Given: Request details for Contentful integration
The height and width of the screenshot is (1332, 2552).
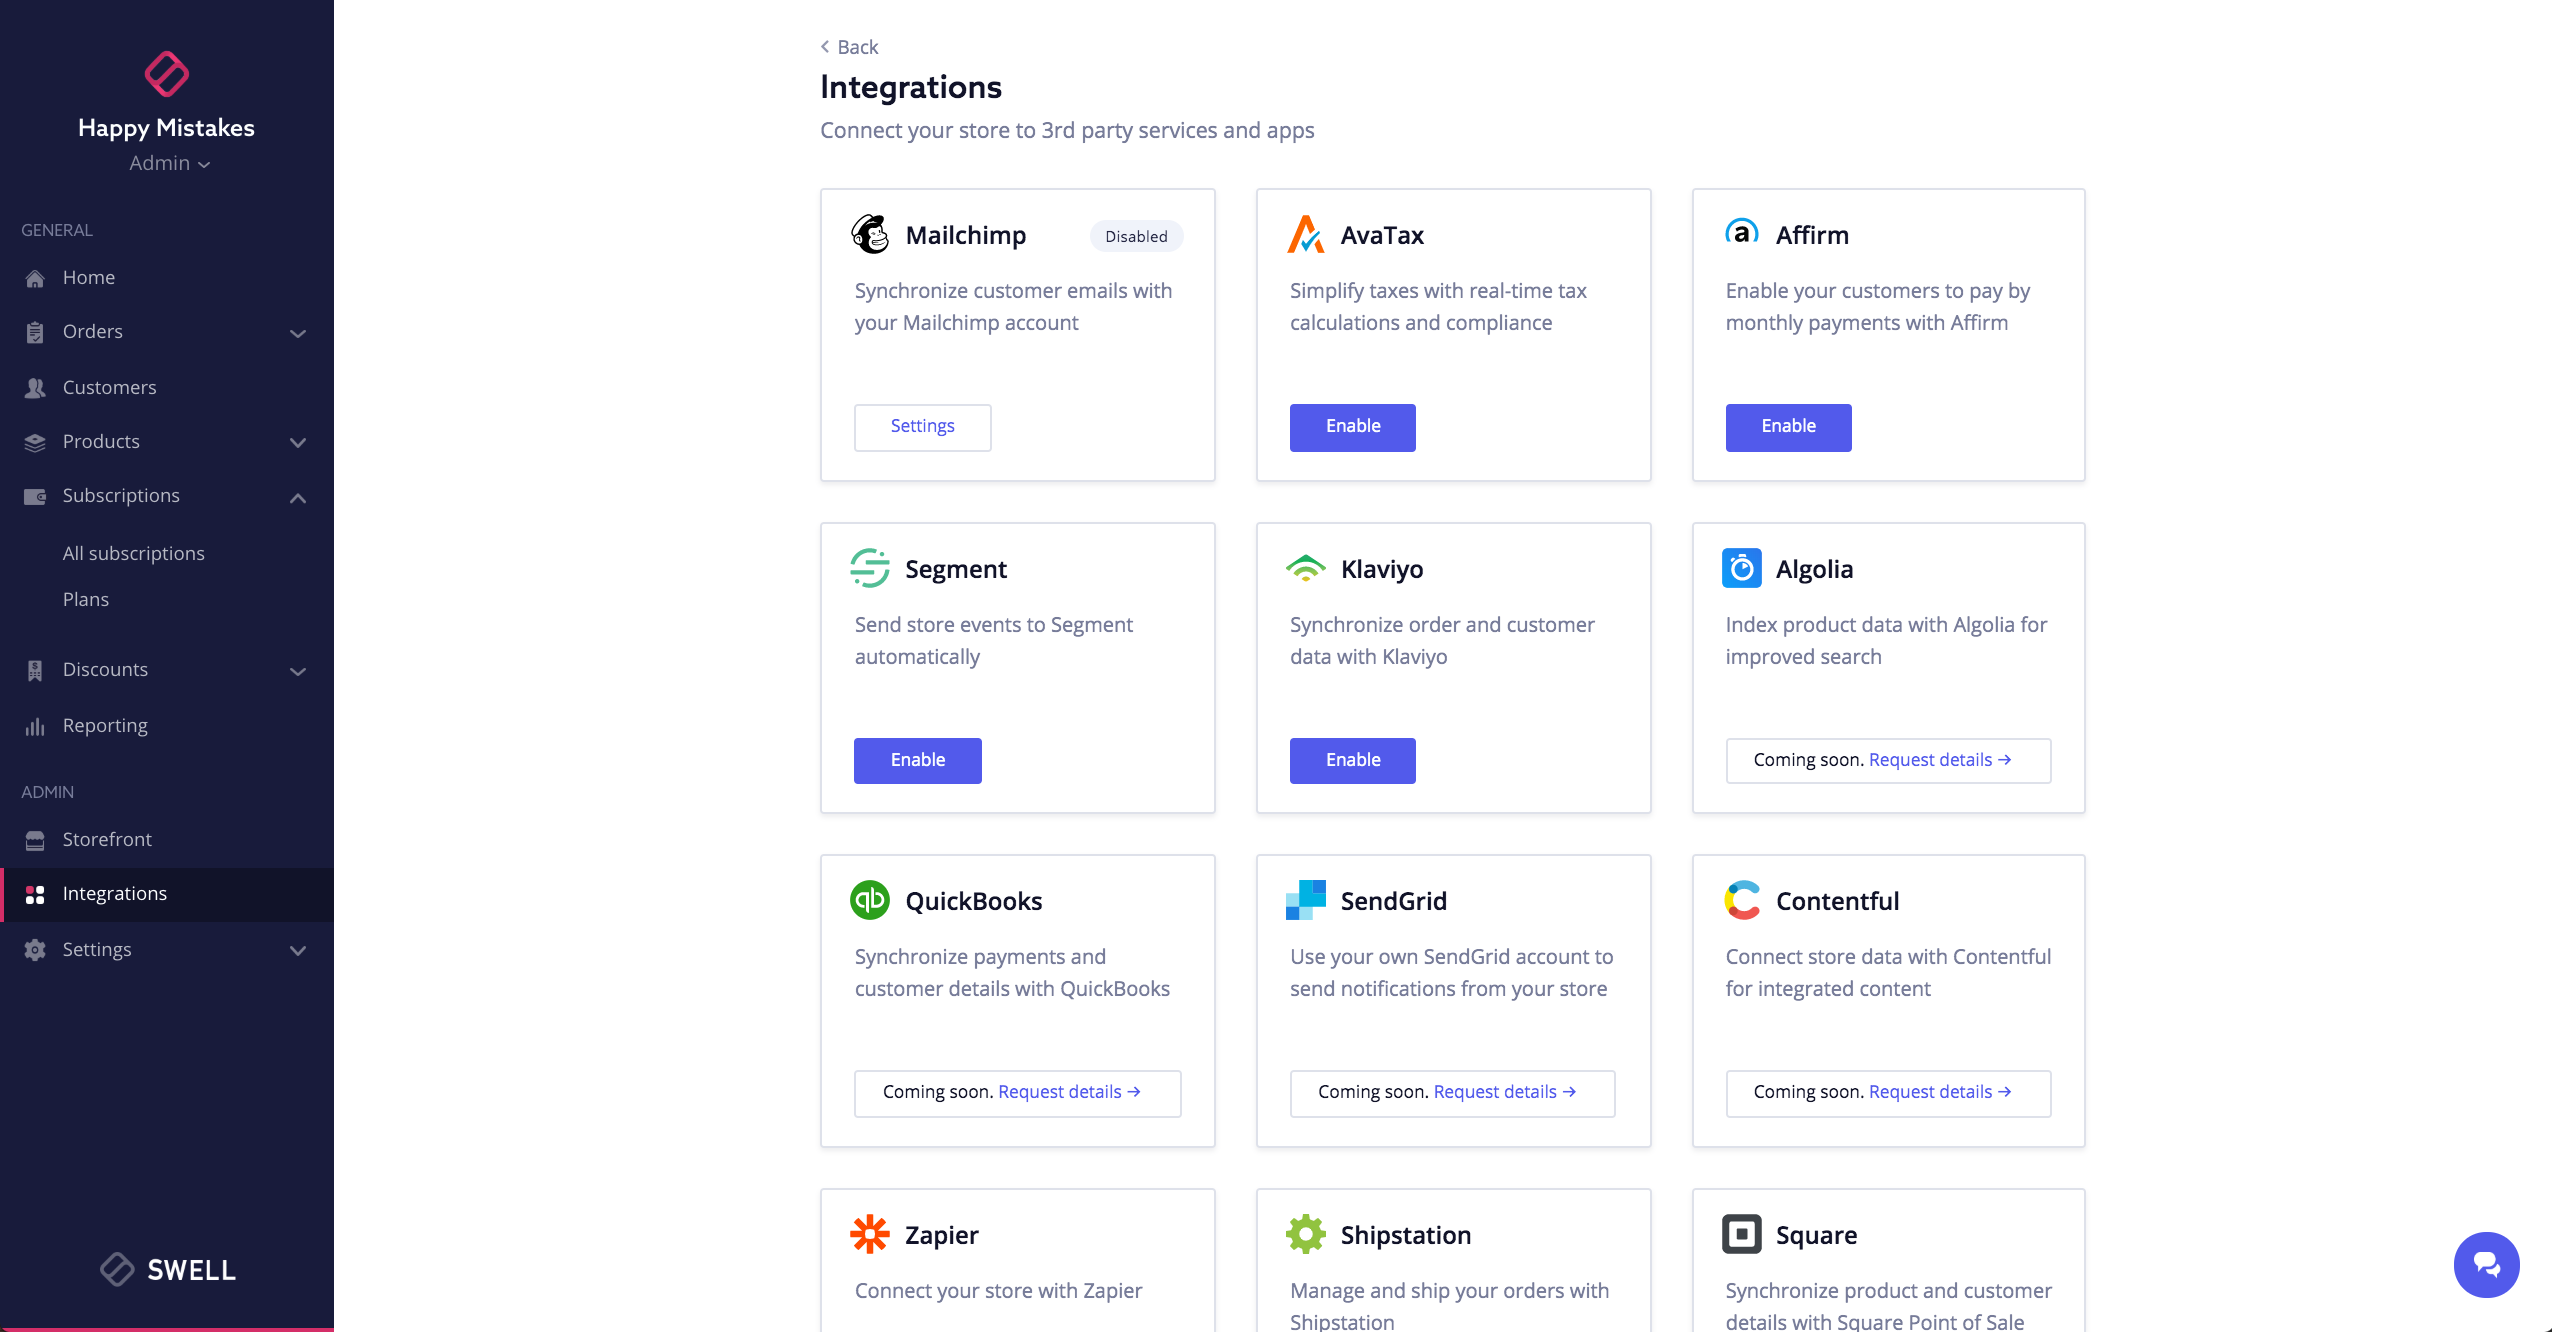Looking at the screenshot, I should (x=1938, y=1092).
